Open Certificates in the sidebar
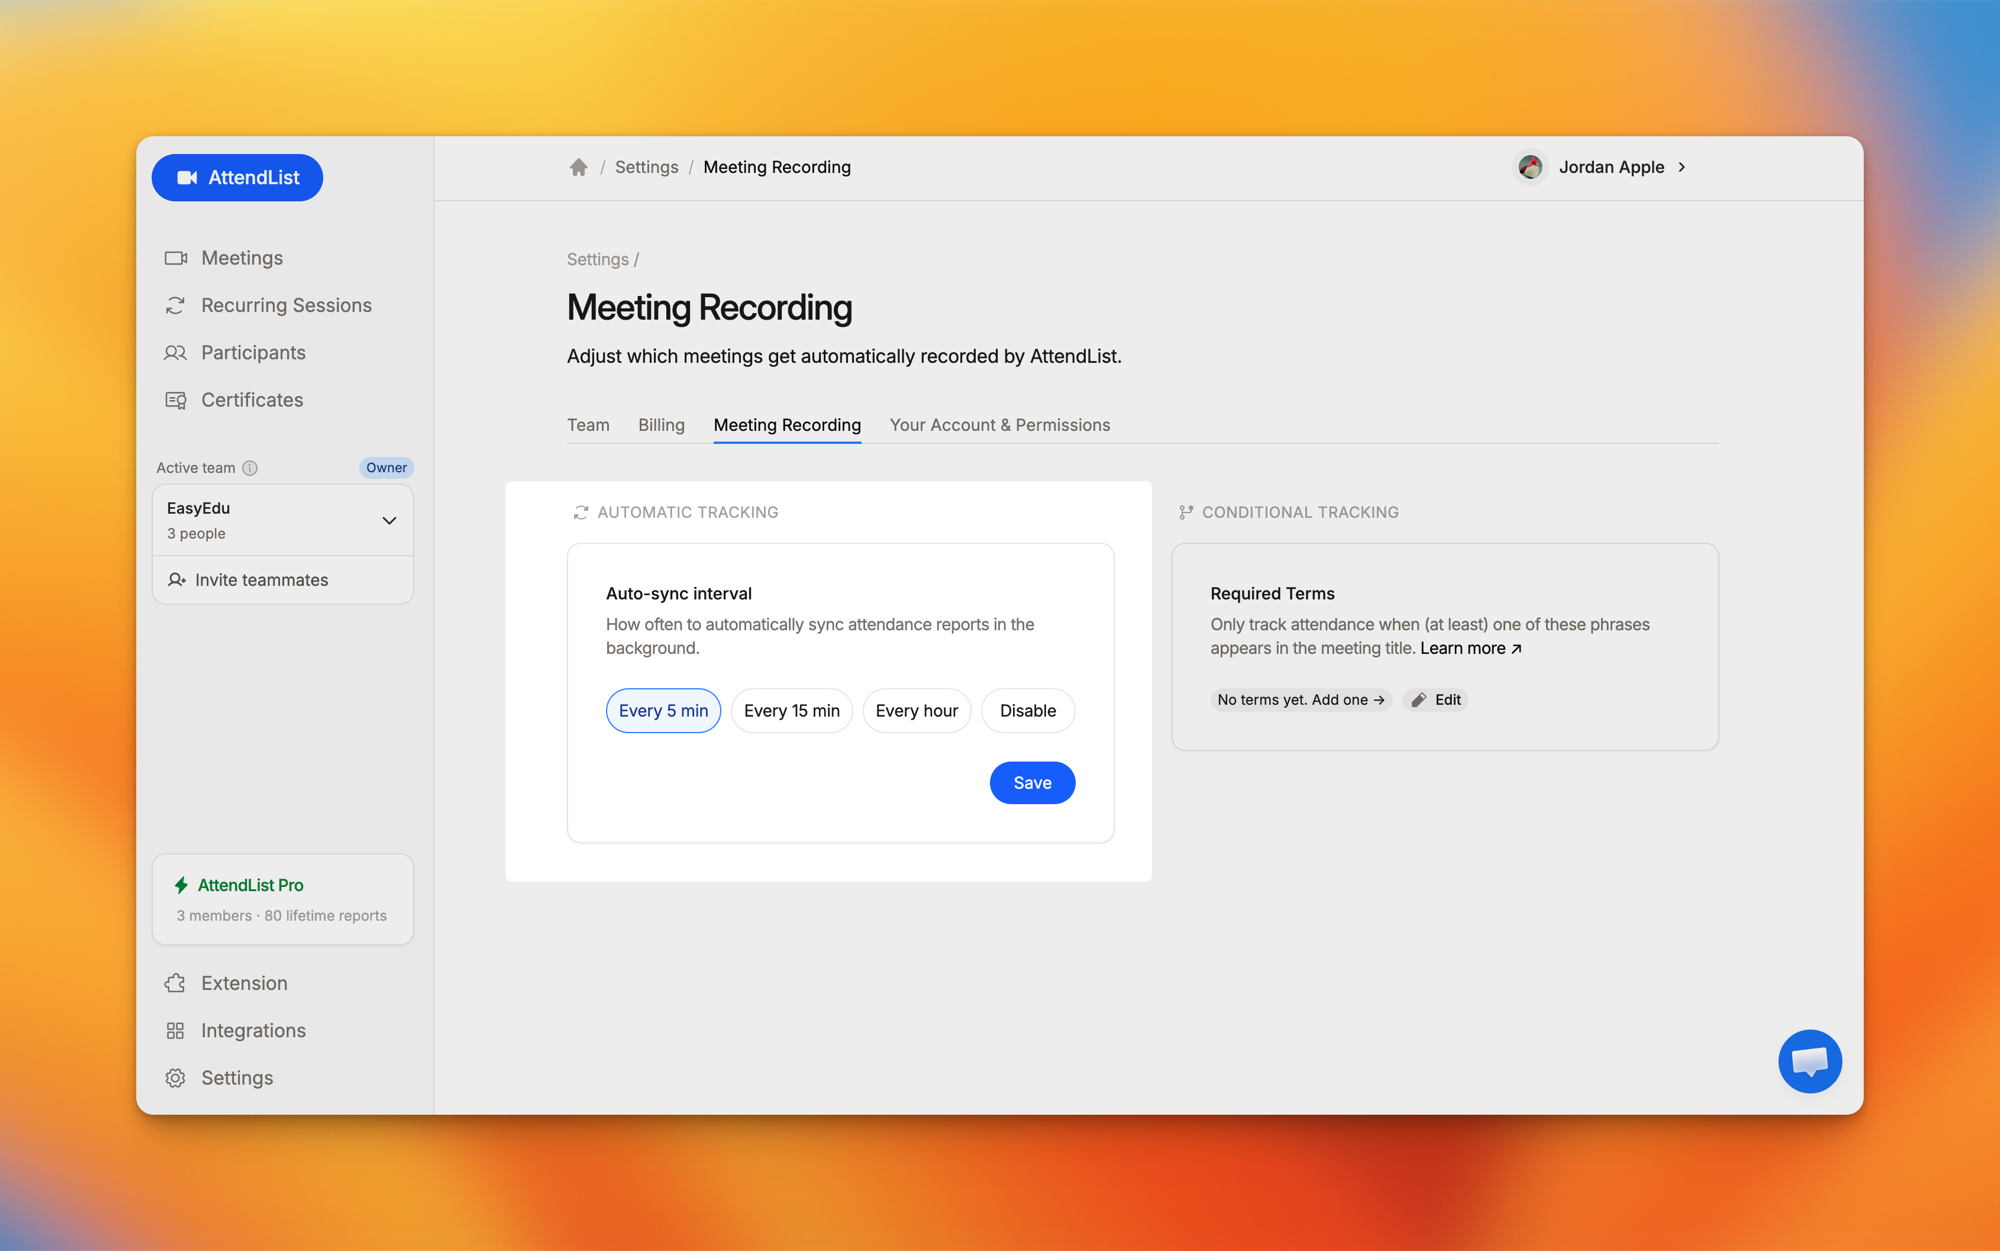The width and height of the screenshot is (2000, 1251). [x=234, y=400]
